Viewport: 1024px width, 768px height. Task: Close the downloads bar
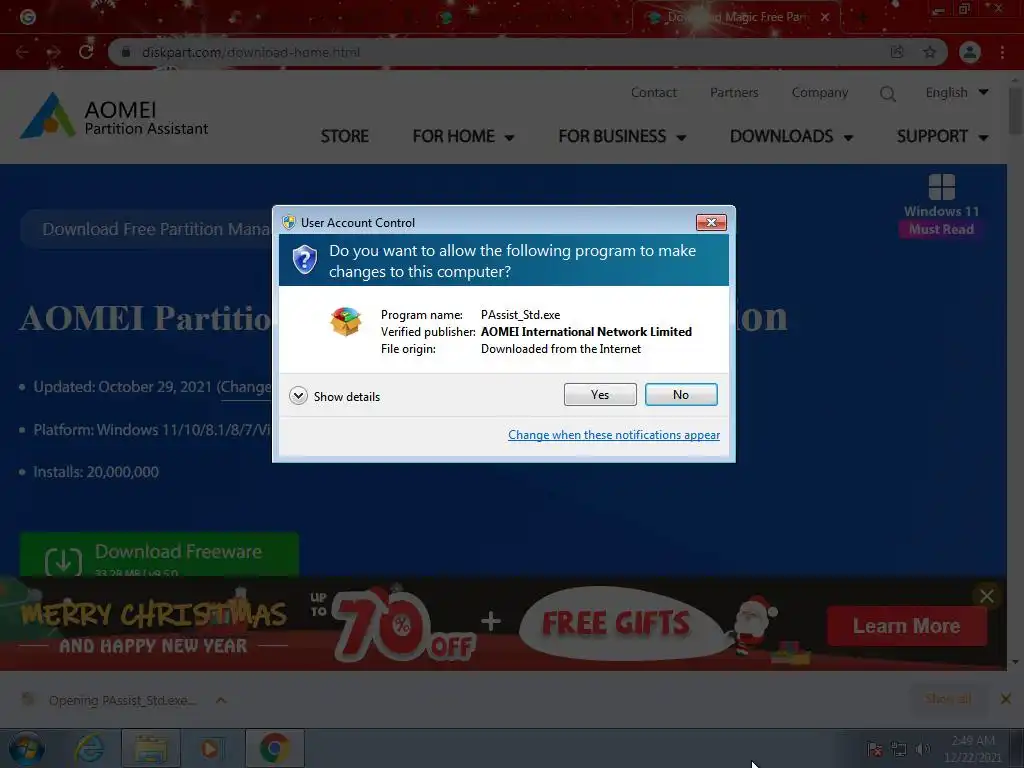[1006, 699]
